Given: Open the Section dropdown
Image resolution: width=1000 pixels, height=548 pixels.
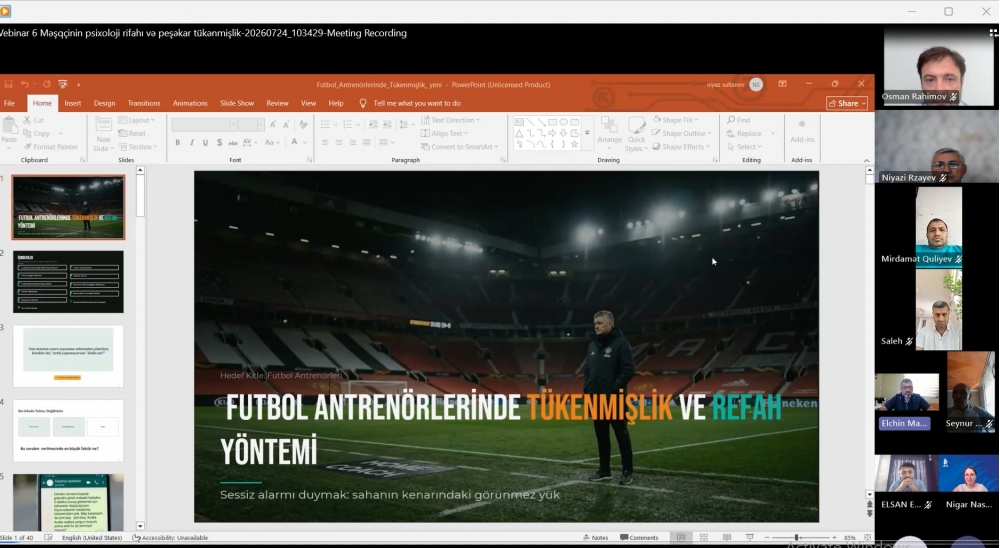Looking at the screenshot, I should (137, 147).
